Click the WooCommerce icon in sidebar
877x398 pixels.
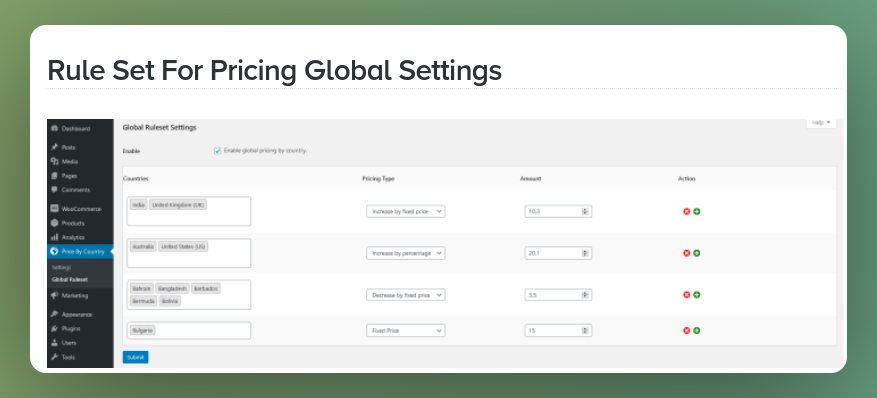(x=54, y=209)
